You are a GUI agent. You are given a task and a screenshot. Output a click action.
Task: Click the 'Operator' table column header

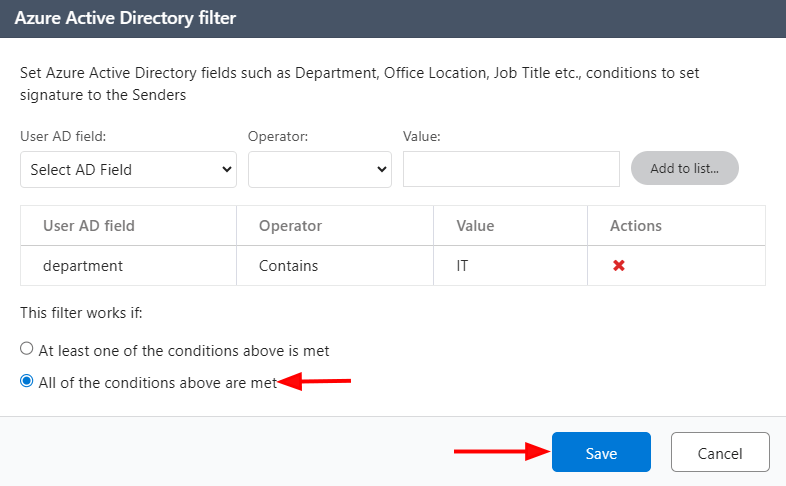tap(290, 226)
